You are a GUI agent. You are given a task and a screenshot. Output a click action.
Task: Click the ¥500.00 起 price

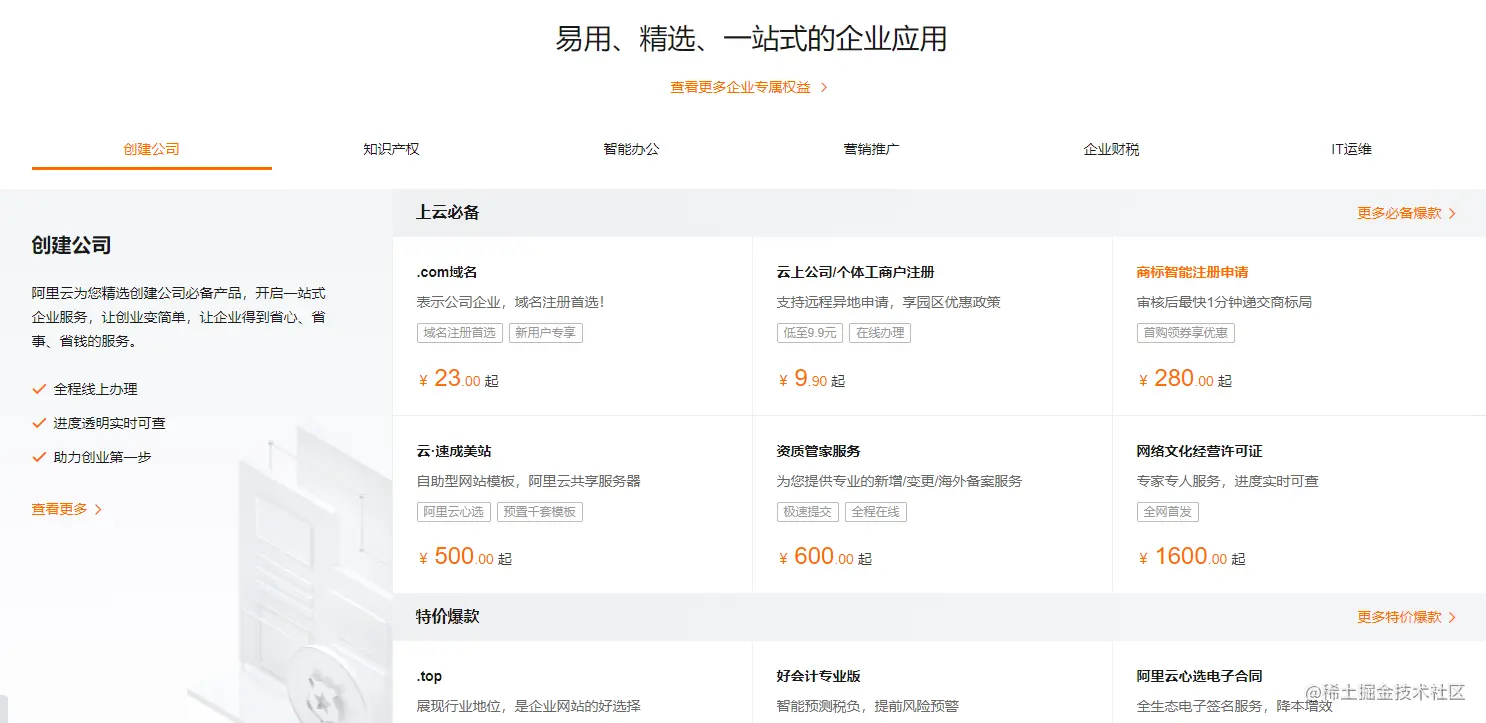(x=465, y=557)
